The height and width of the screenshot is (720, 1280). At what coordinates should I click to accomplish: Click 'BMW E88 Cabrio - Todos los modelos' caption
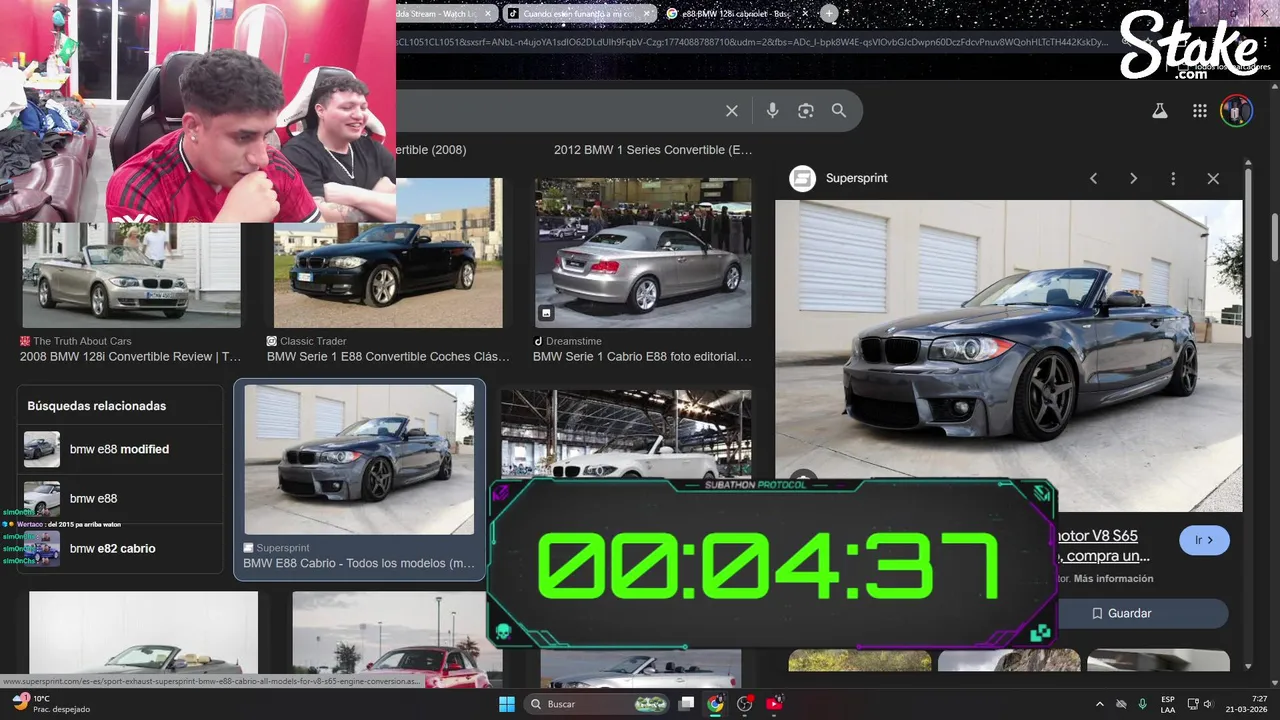[x=359, y=563]
